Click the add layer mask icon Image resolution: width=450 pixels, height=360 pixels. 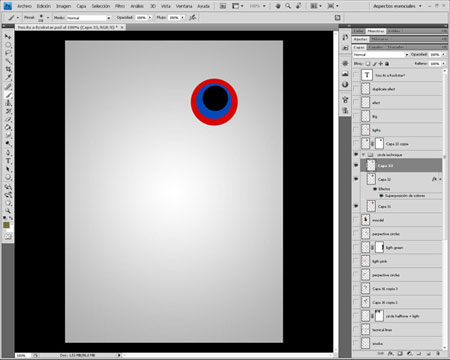(x=400, y=354)
